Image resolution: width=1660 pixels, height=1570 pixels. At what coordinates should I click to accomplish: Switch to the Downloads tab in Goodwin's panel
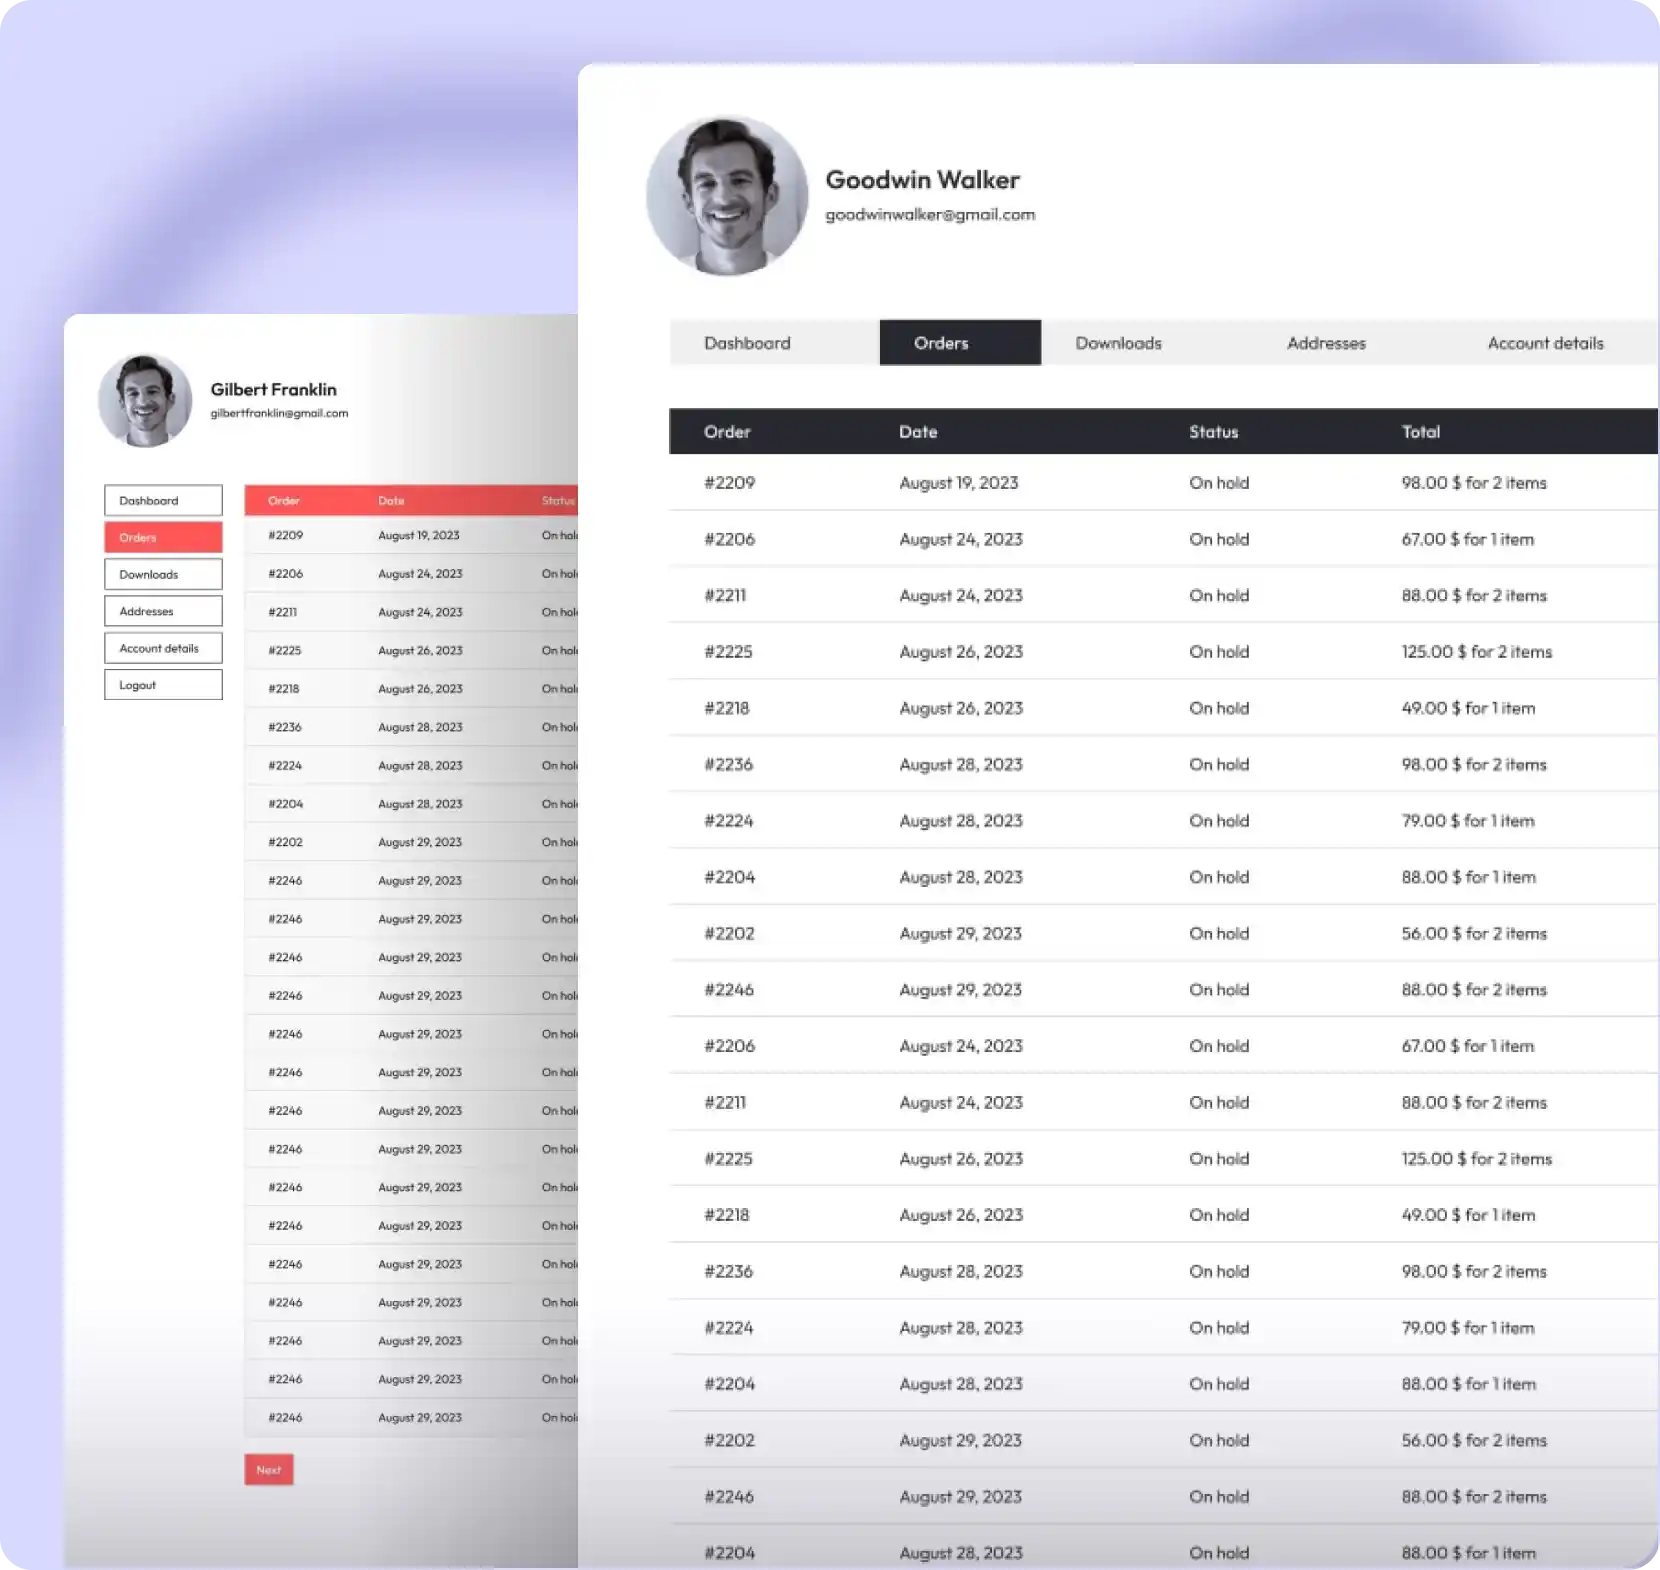[x=1118, y=343]
